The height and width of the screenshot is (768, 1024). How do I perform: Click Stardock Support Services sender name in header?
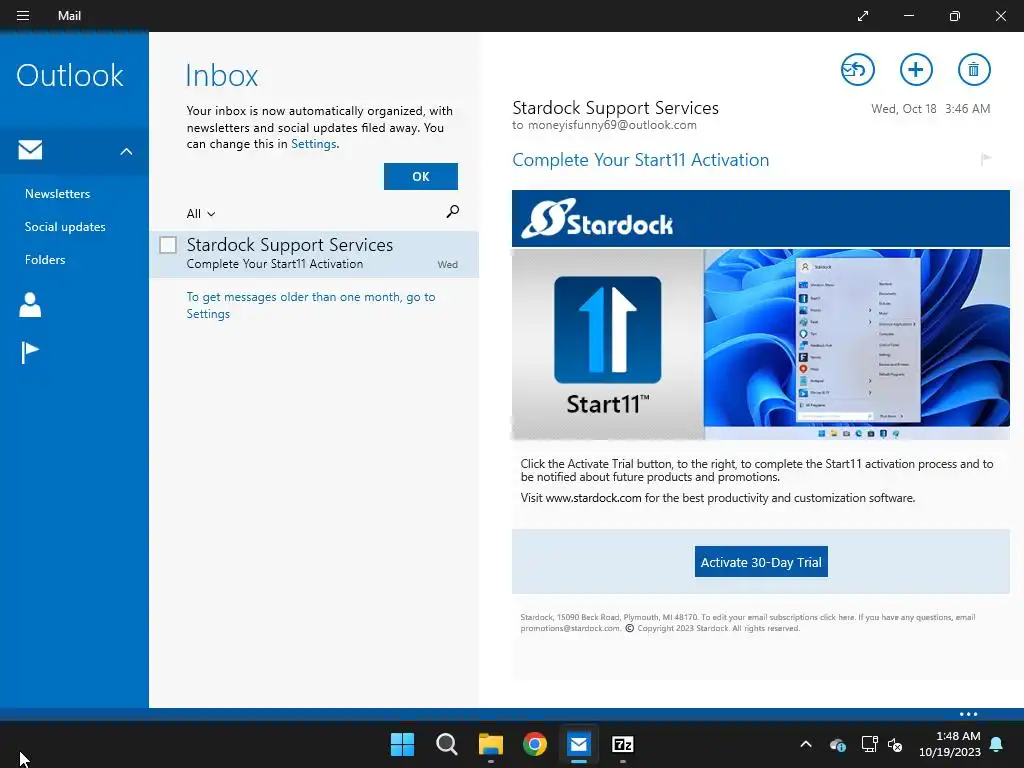615,108
